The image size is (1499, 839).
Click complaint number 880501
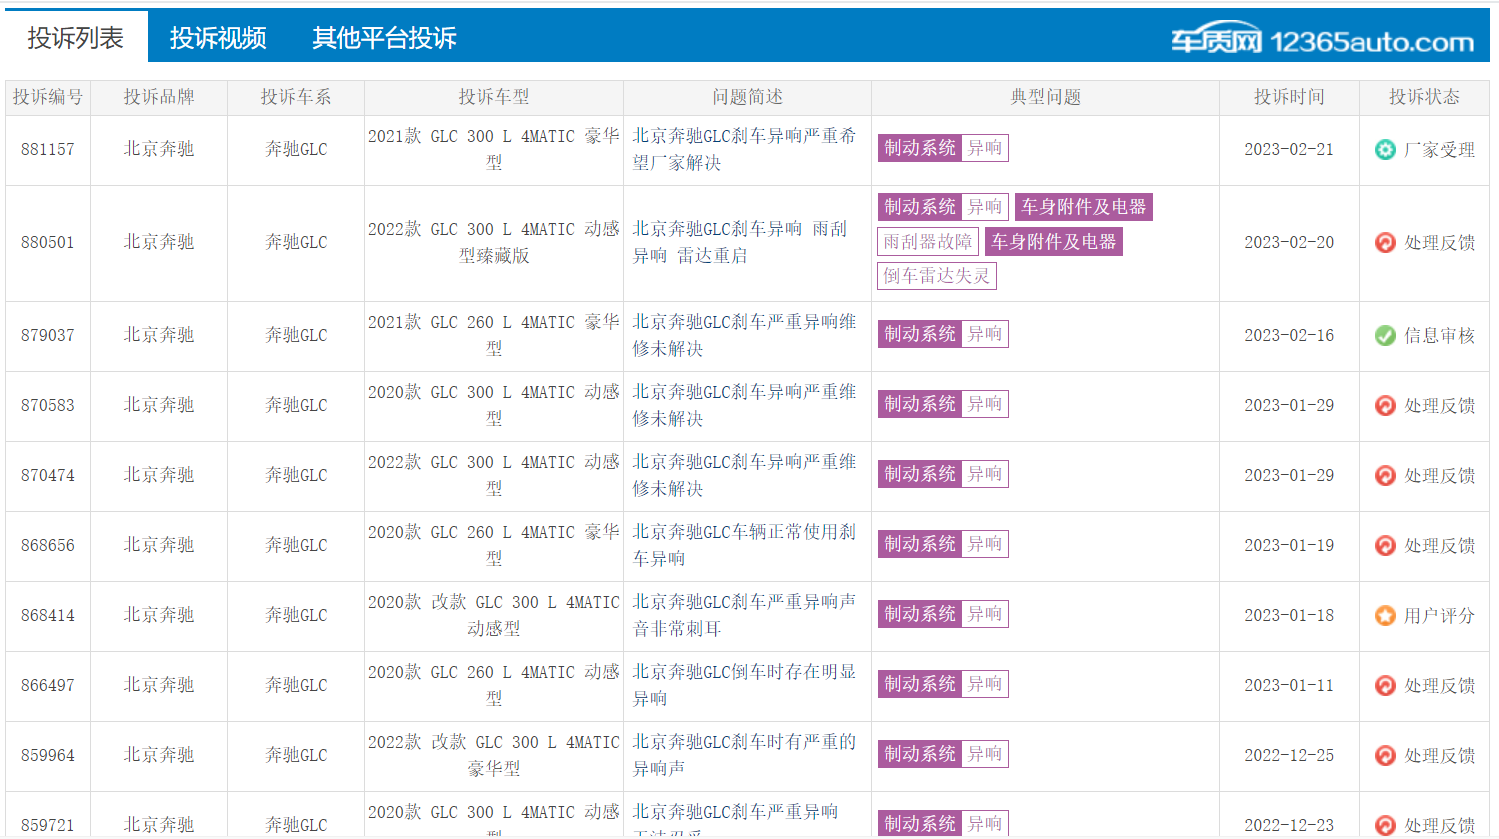click(x=48, y=242)
